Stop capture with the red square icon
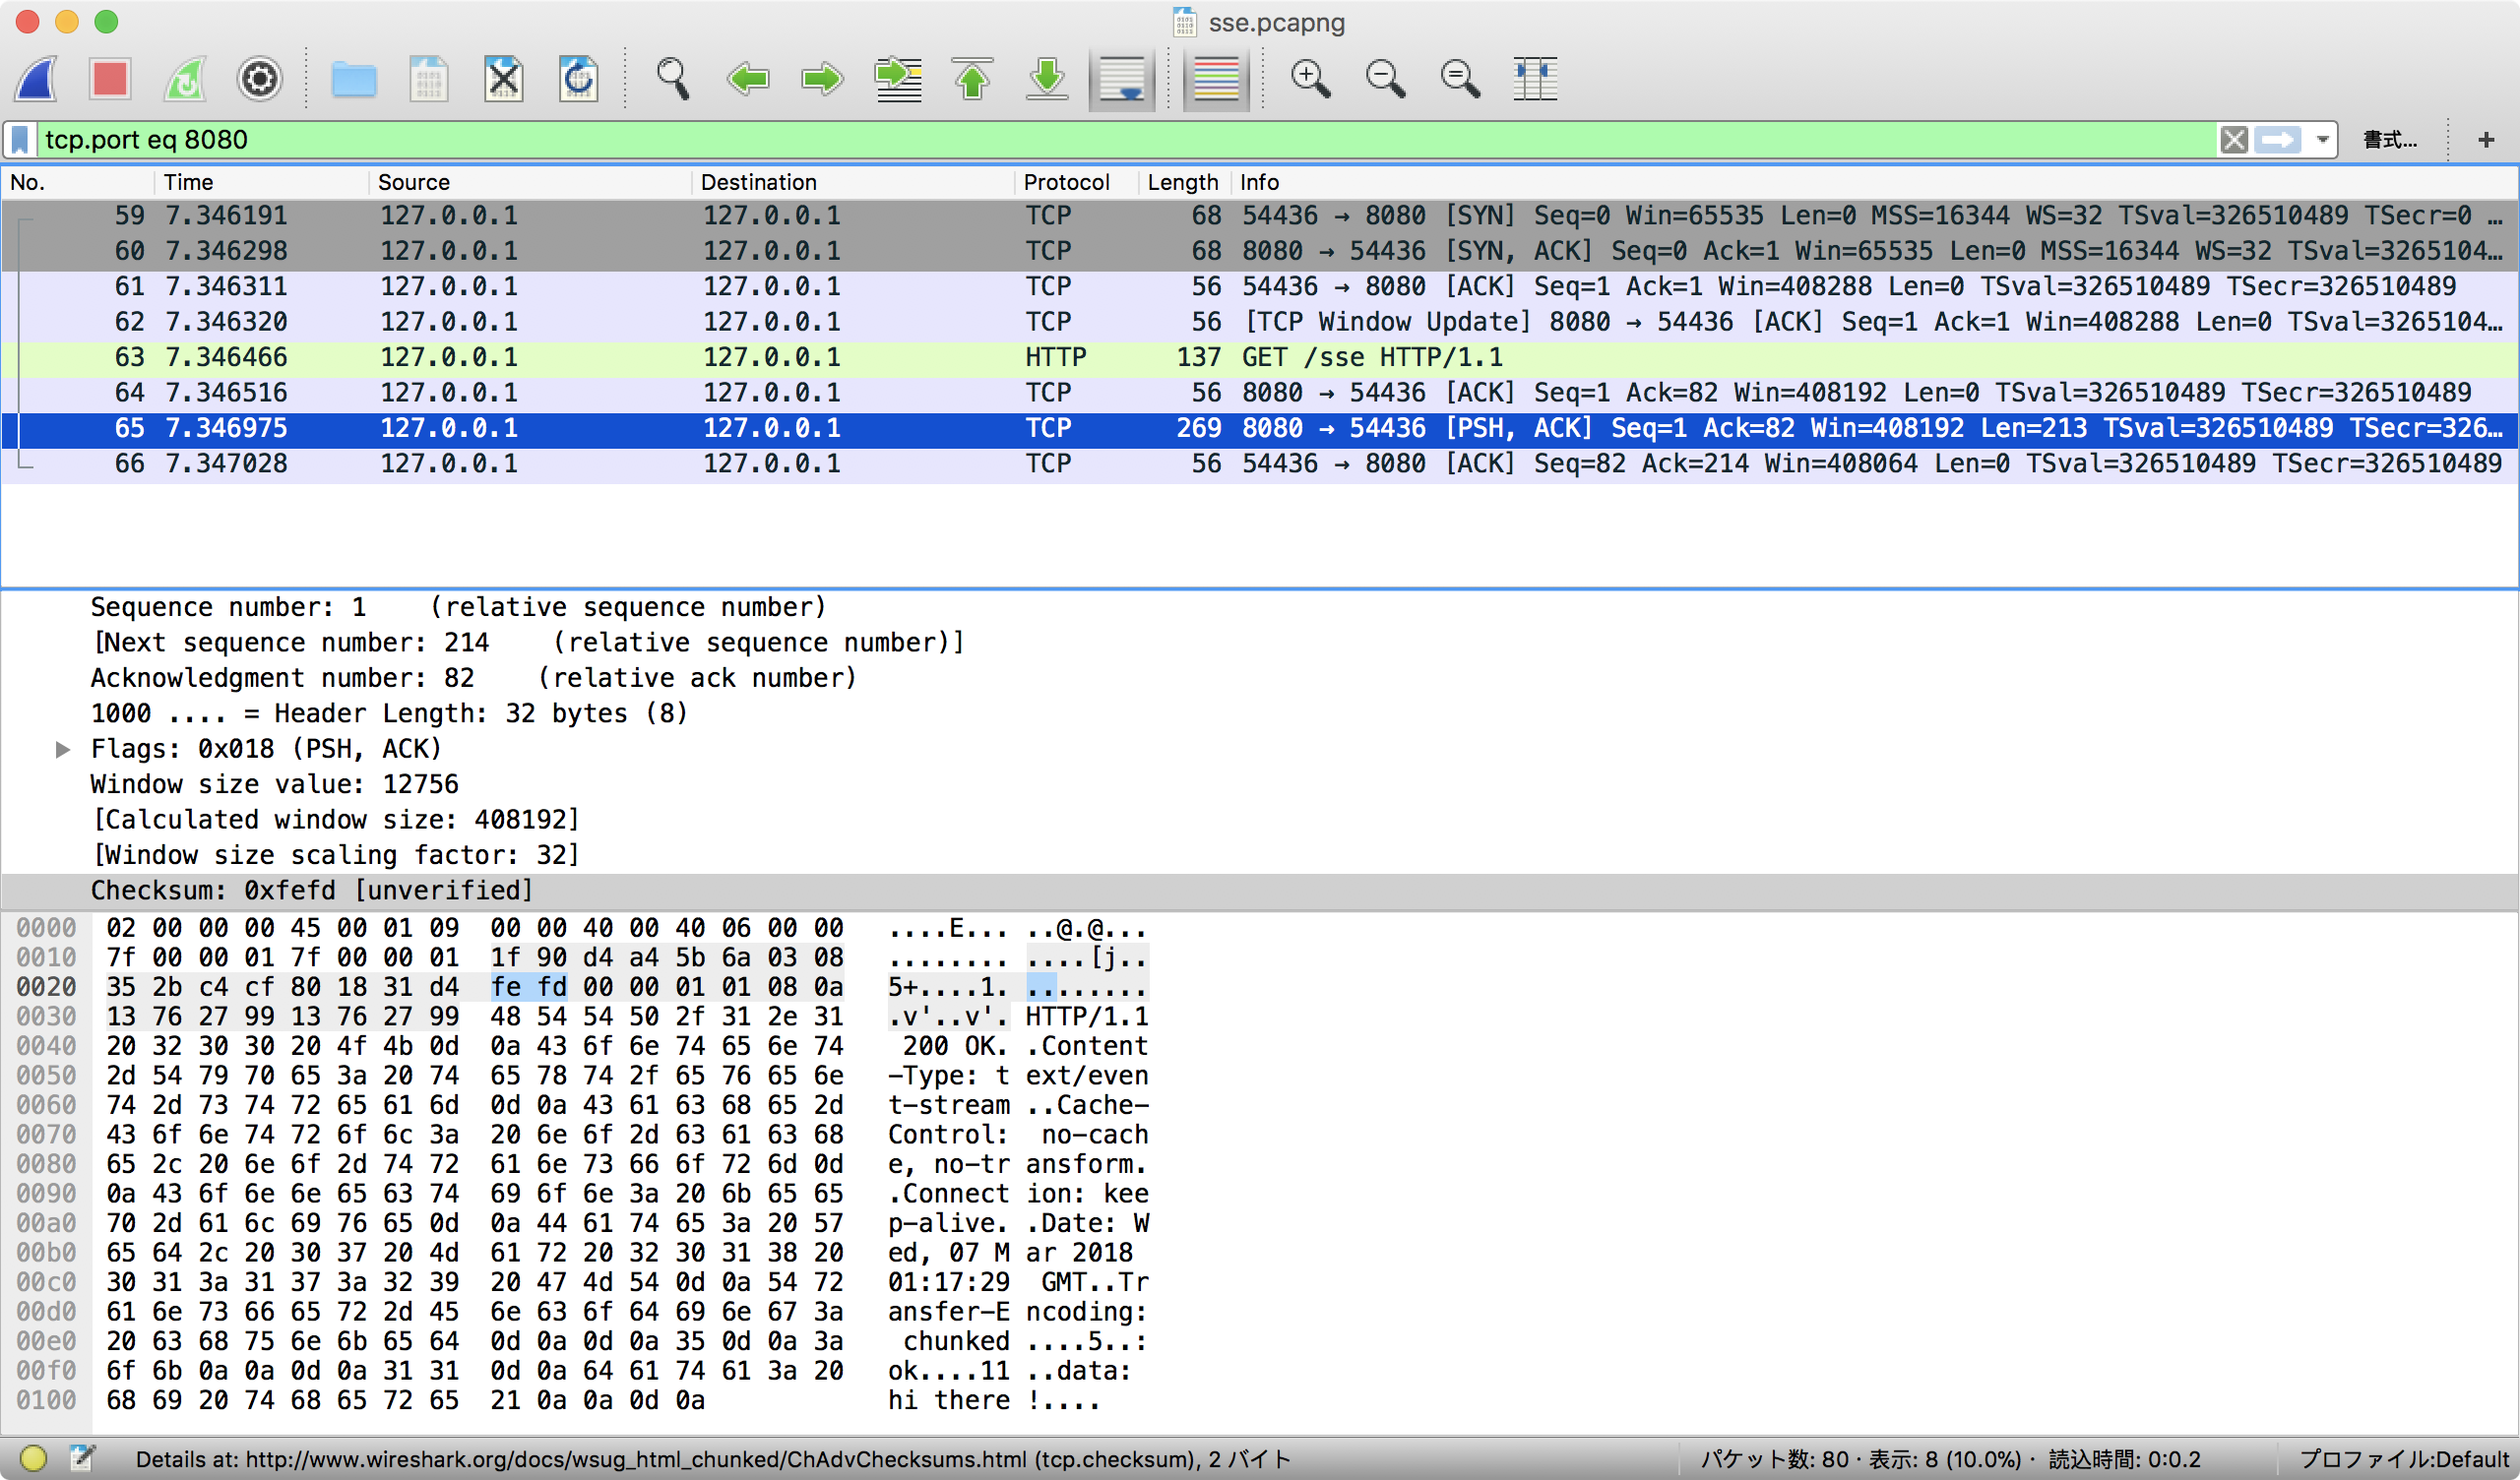The width and height of the screenshot is (2520, 1480). (110, 79)
